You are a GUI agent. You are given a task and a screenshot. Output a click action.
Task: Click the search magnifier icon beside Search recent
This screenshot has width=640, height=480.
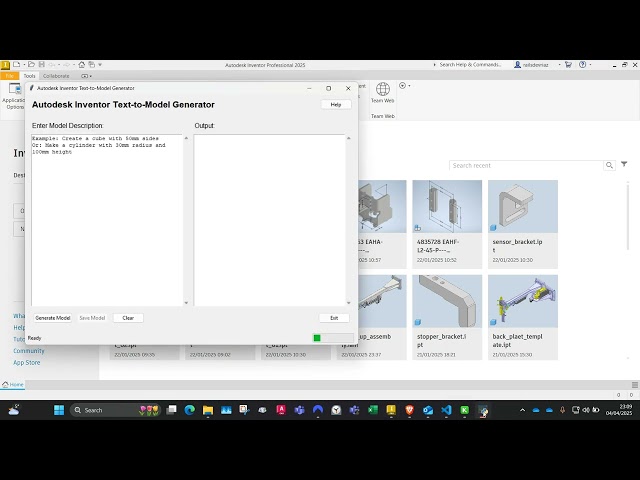(609, 165)
